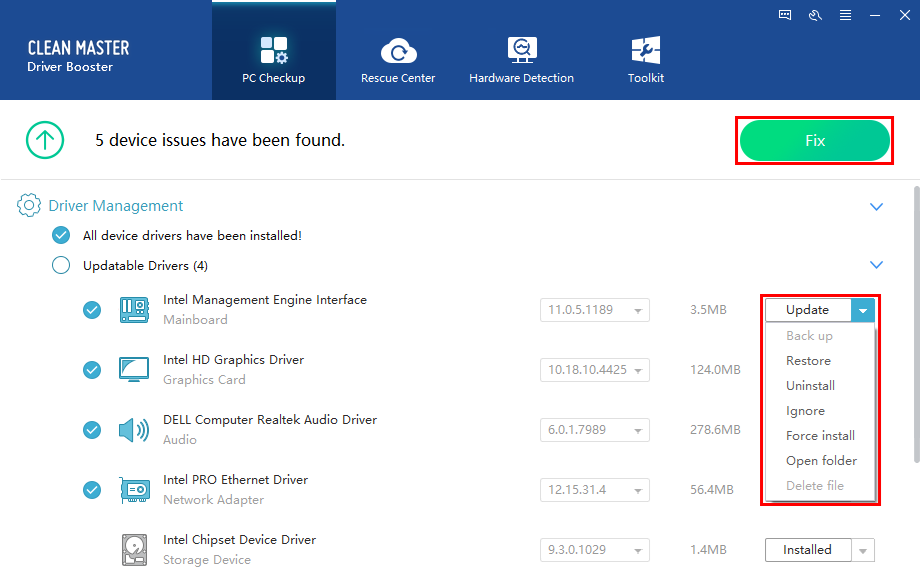Toggle the Update button's blue dropdown arrow
920x580 pixels.
[863, 310]
